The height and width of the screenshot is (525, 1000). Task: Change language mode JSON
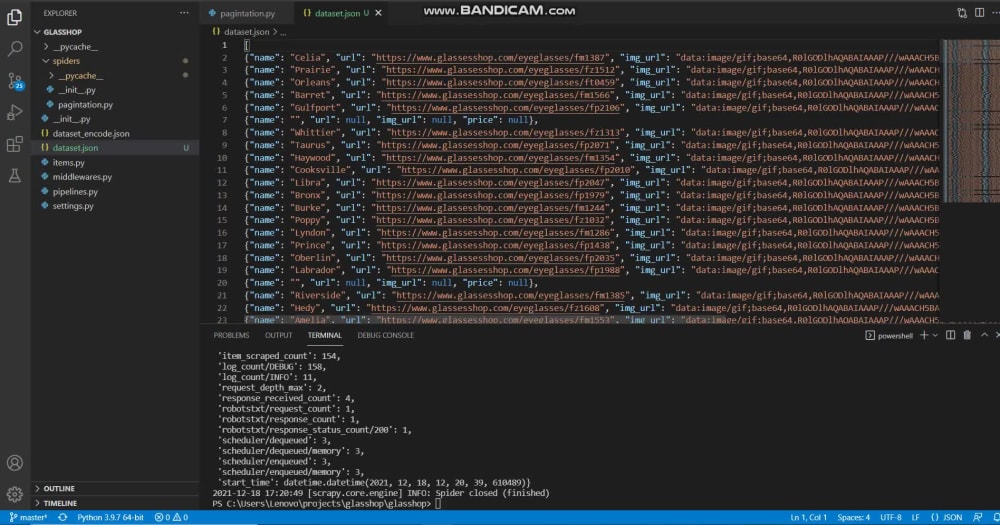pyautogui.click(x=947, y=517)
